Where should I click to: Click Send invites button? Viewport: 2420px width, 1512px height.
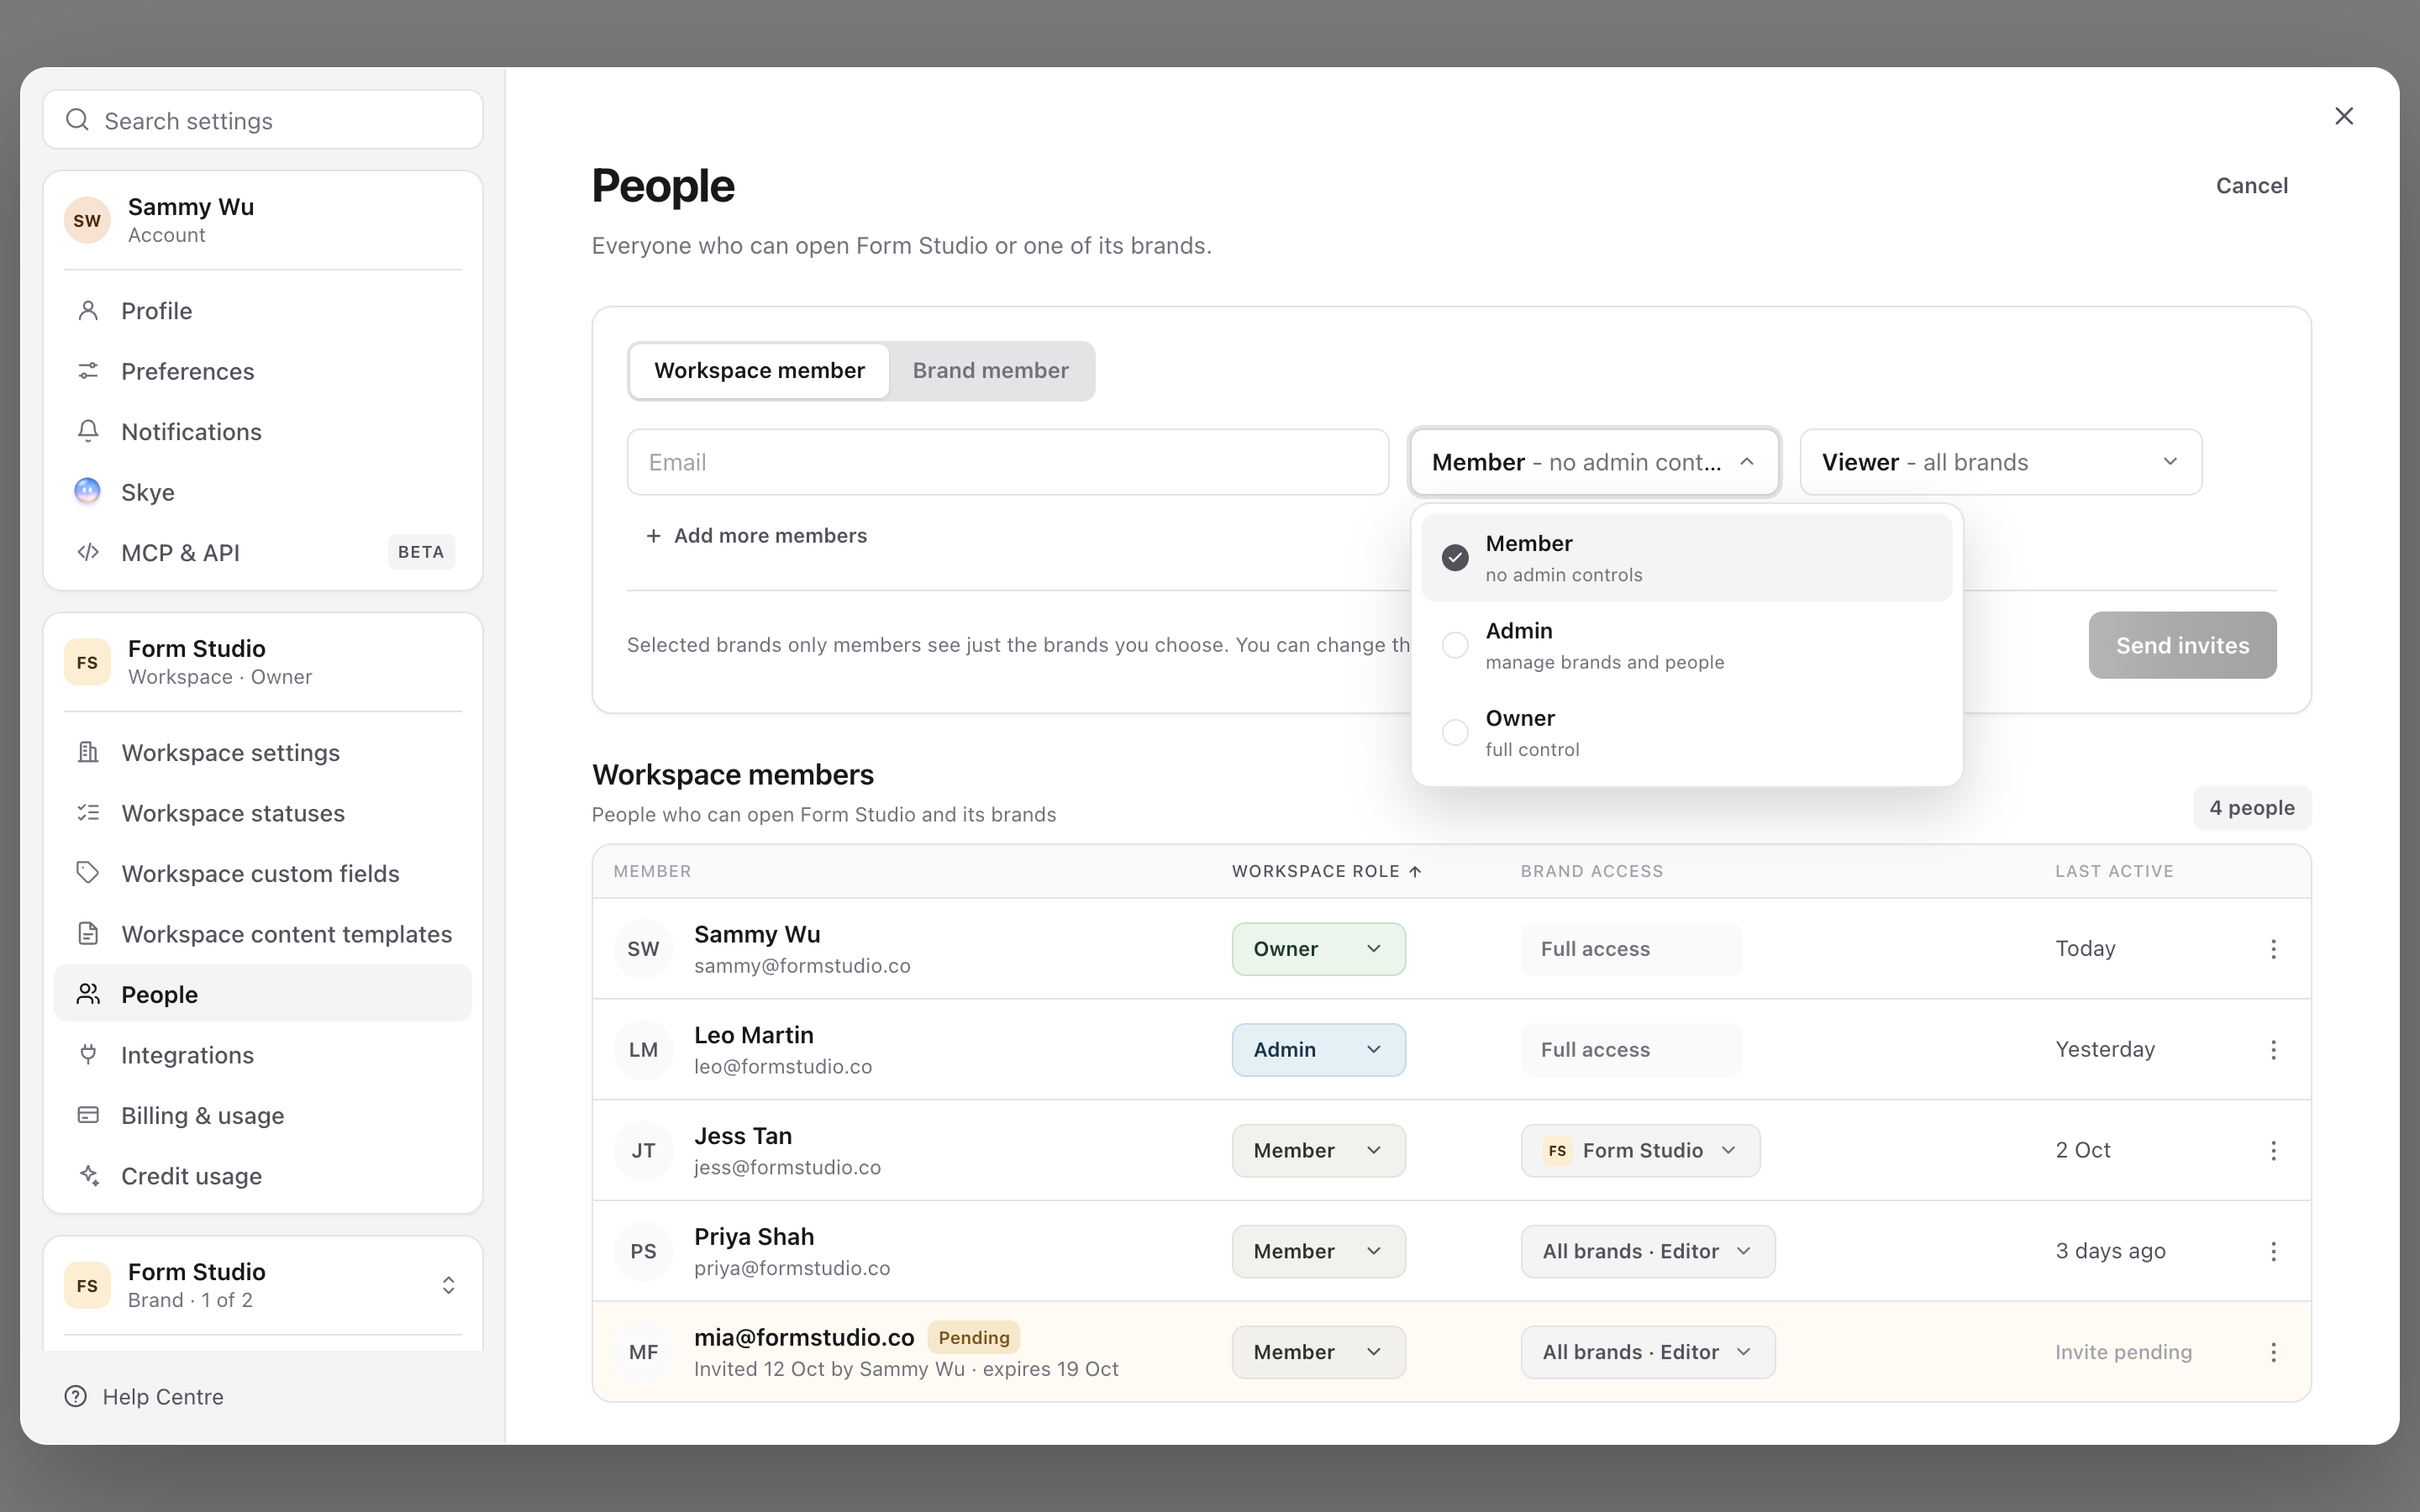tap(2182, 645)
